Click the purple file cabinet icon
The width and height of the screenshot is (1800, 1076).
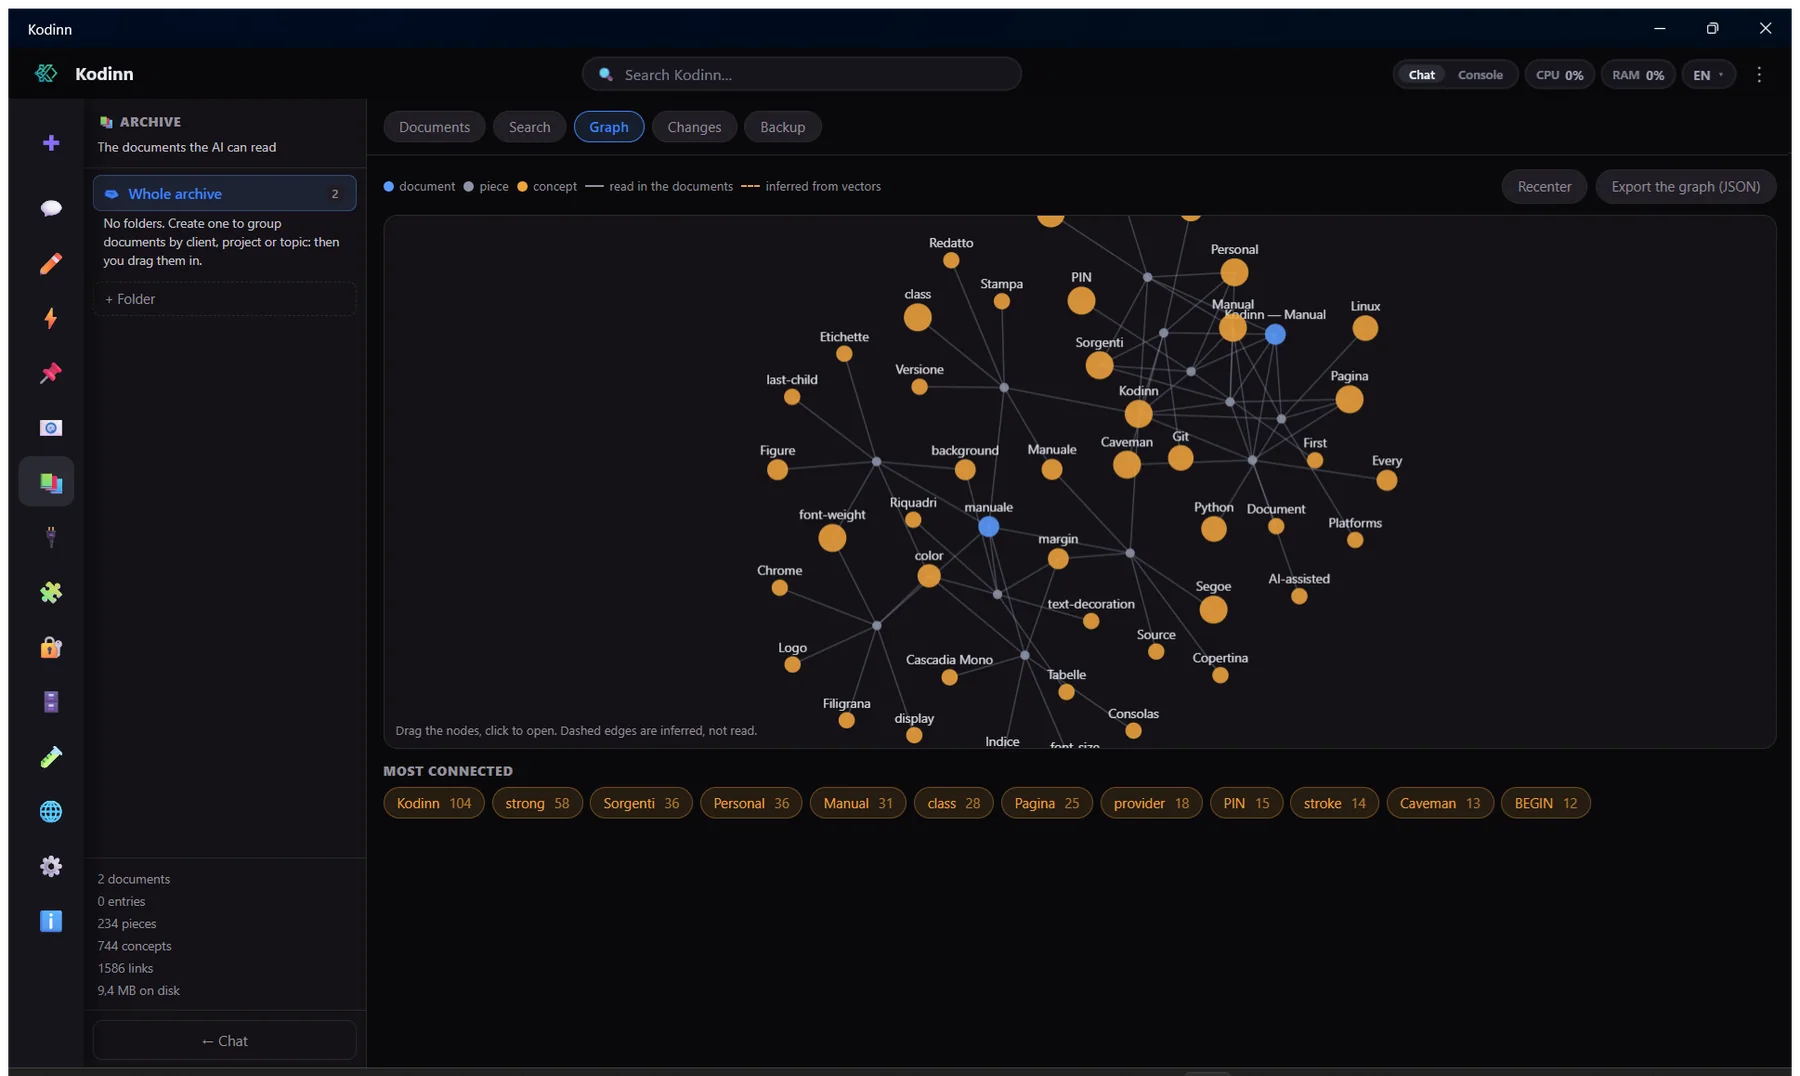[x=51, y=702]
